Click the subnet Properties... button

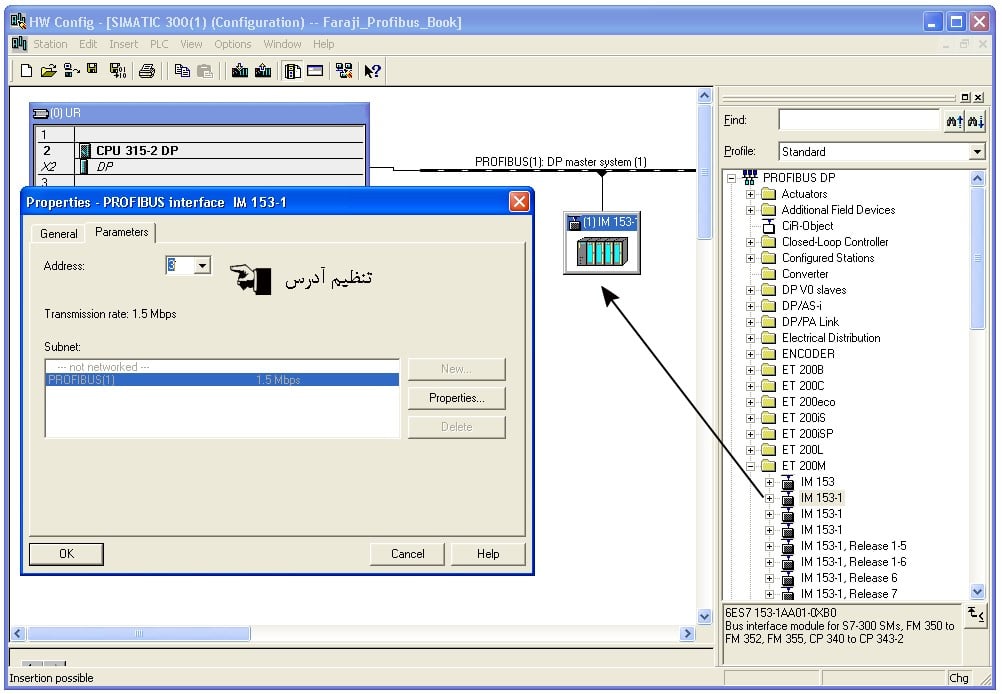[x=457, y=398]
